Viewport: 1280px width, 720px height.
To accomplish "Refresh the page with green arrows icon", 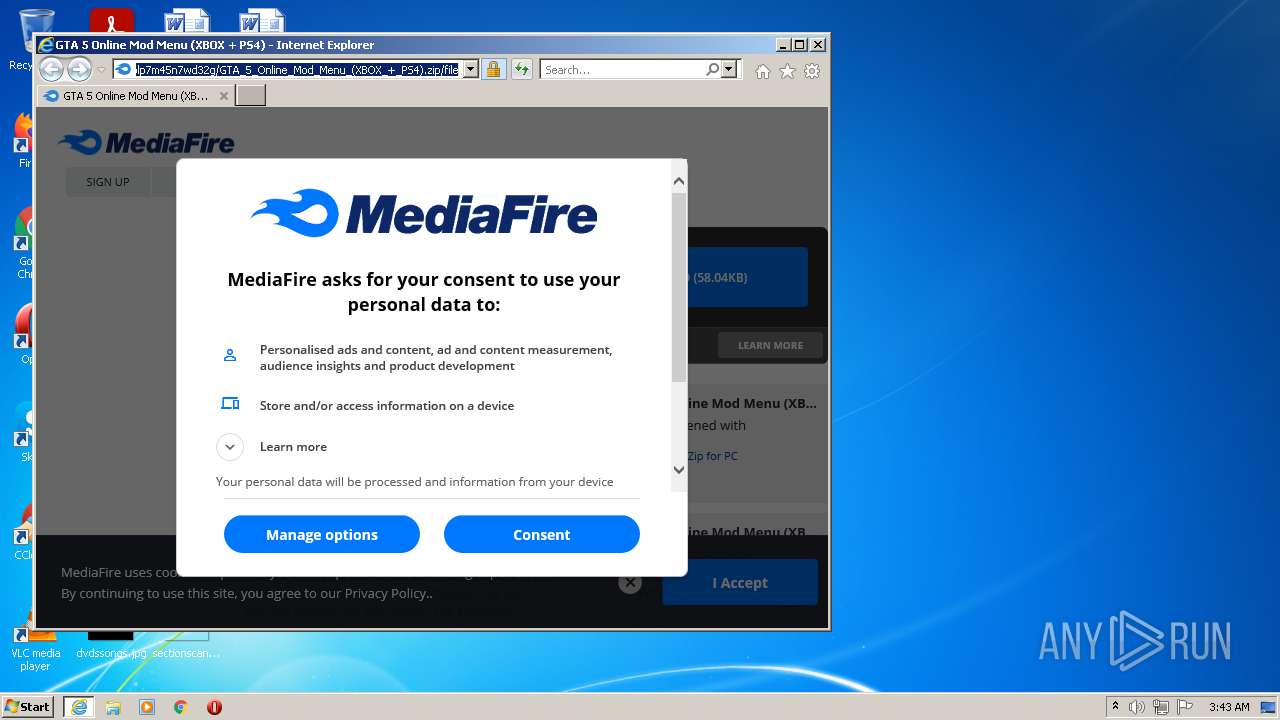I will pos(522,70).
